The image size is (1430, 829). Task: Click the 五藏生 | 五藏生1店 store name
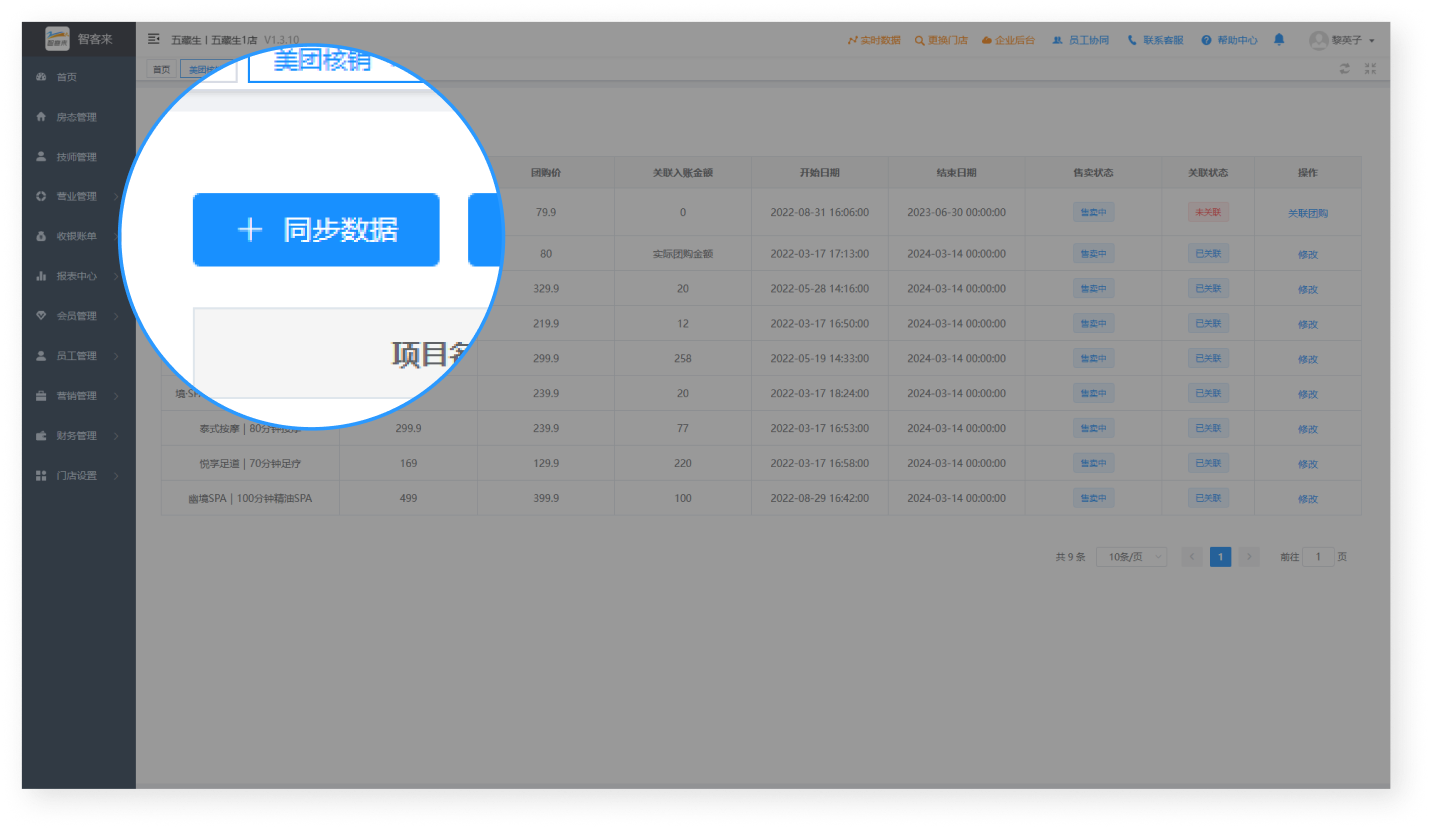coord(214,40)
